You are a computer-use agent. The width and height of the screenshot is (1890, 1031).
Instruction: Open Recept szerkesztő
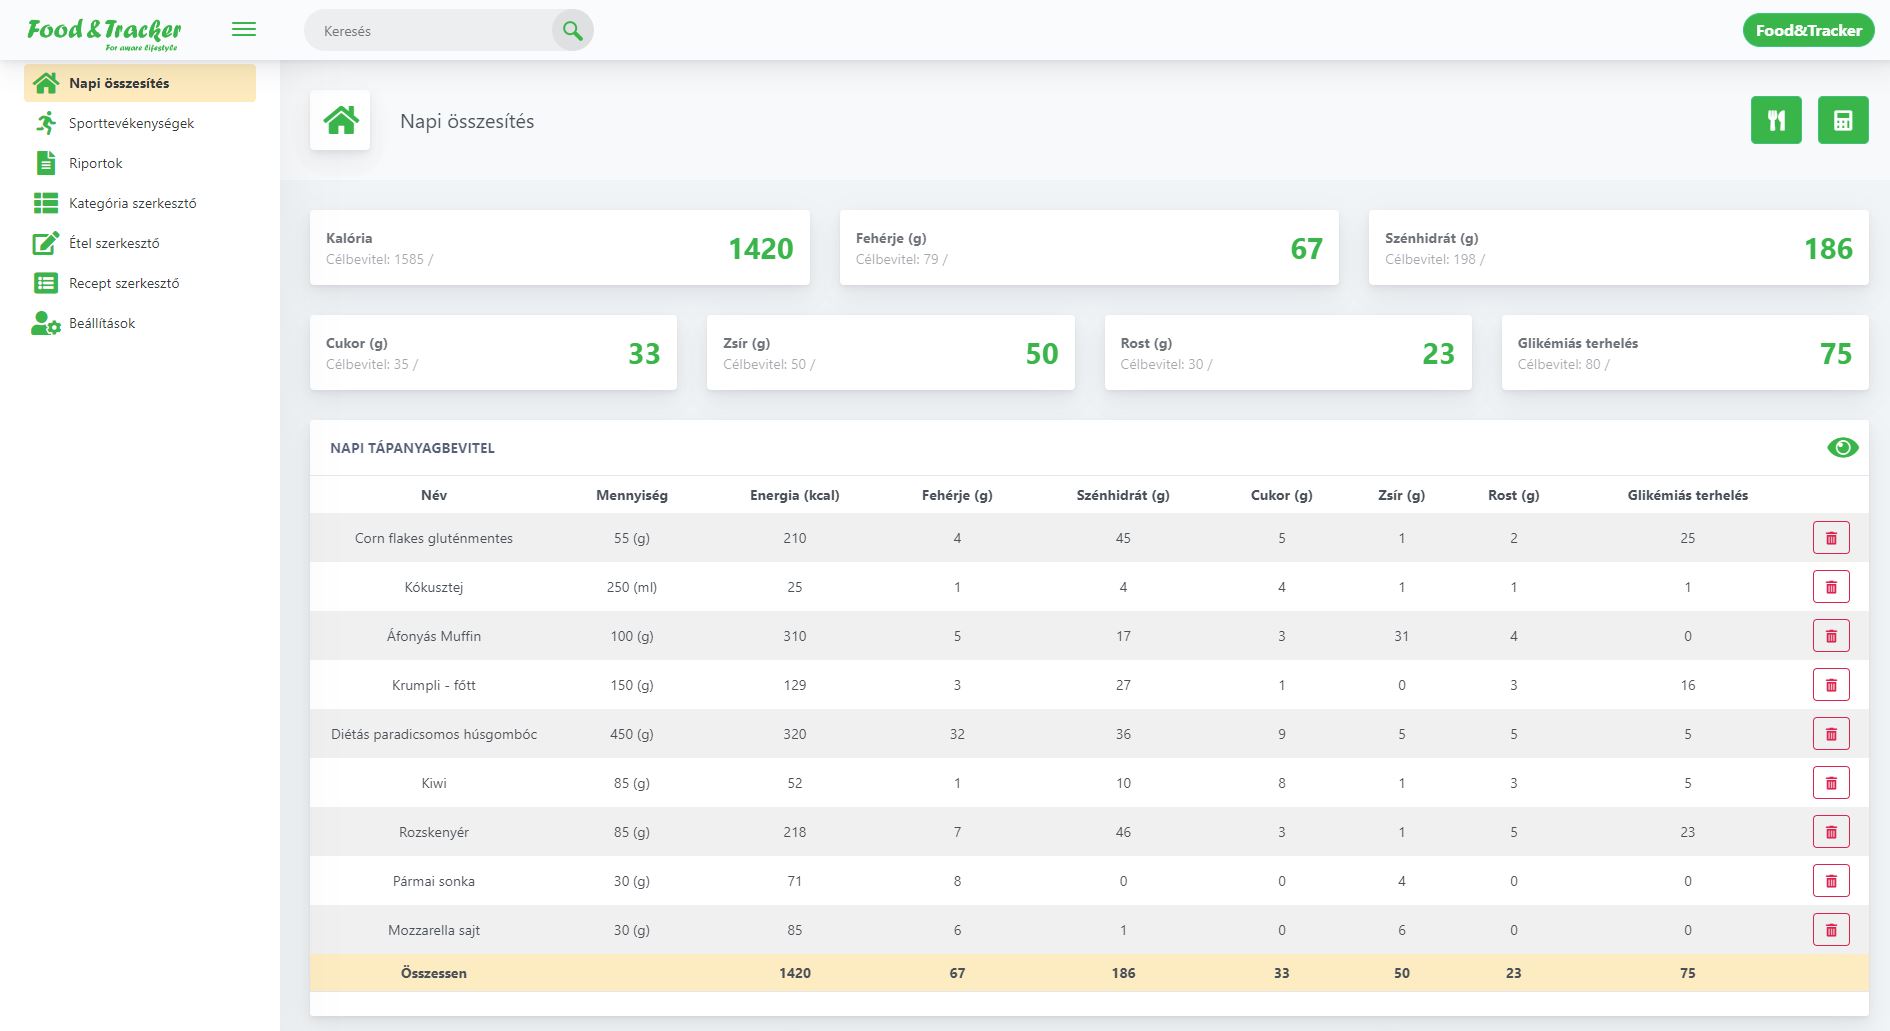point(140,283)
